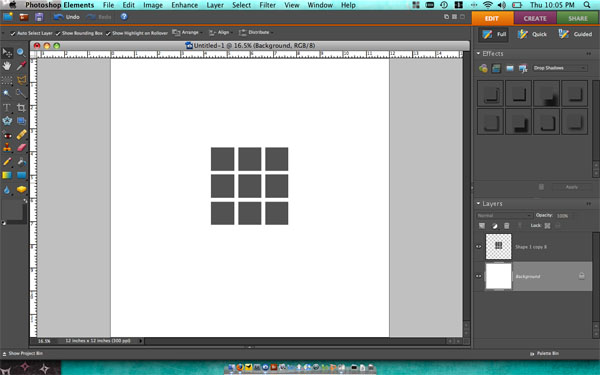This screenshot has width=600, height=375.
Task: Open the Opacity 100% field
Action: click(563, 216)
